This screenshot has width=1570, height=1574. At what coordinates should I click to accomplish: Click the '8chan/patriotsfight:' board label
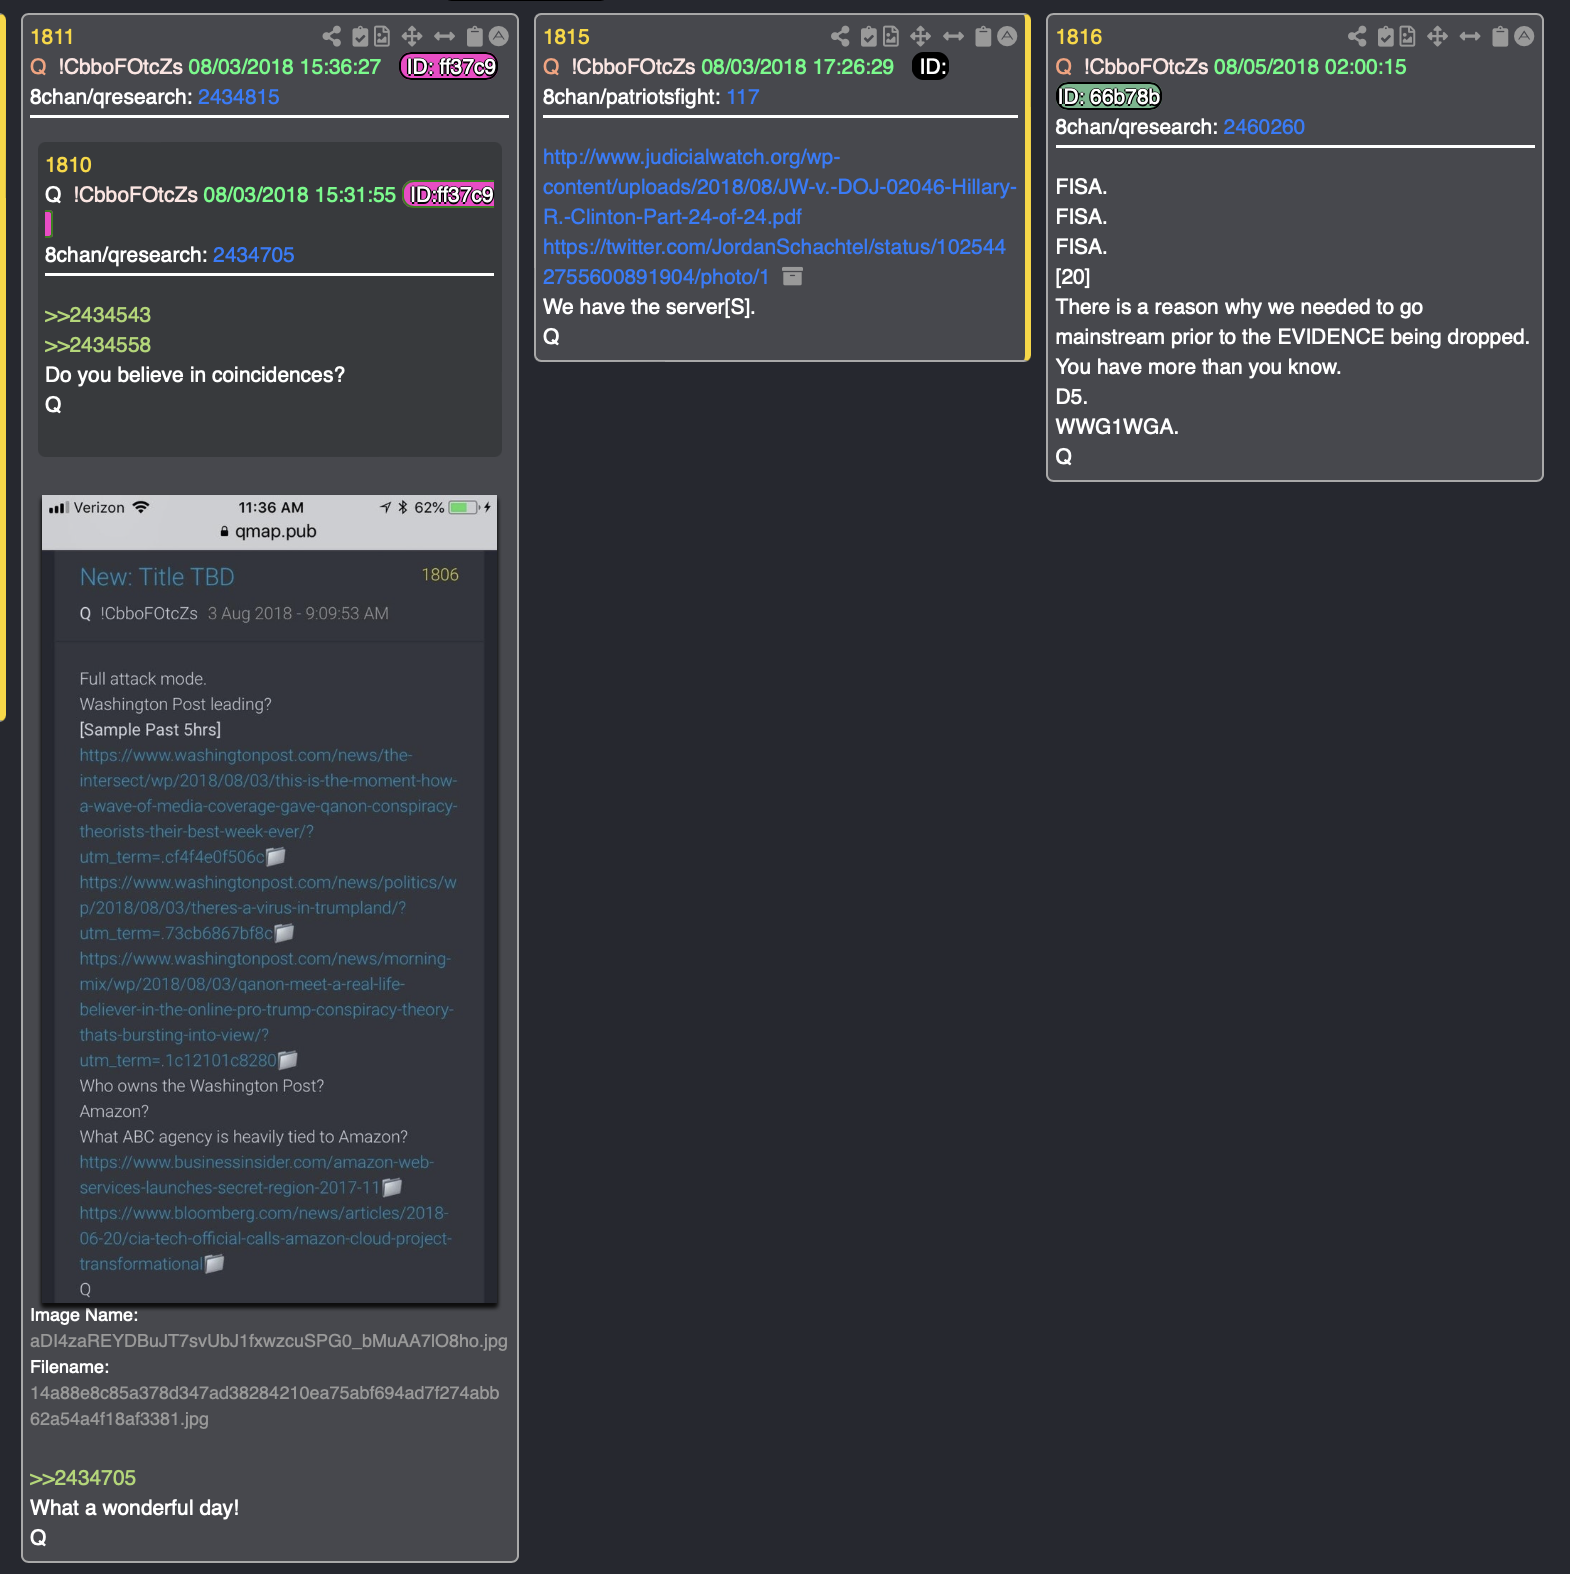point(631,97)
